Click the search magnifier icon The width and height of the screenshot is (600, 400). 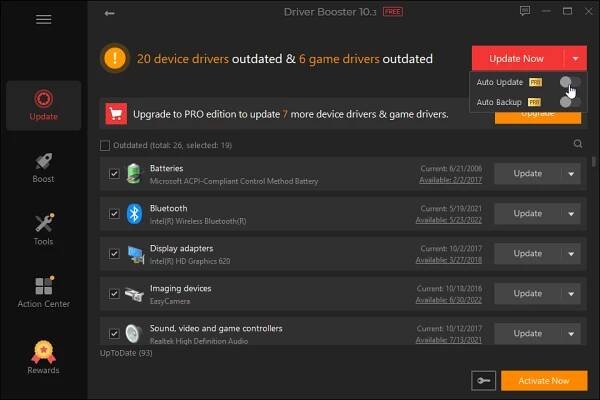[x=578, y=144]
